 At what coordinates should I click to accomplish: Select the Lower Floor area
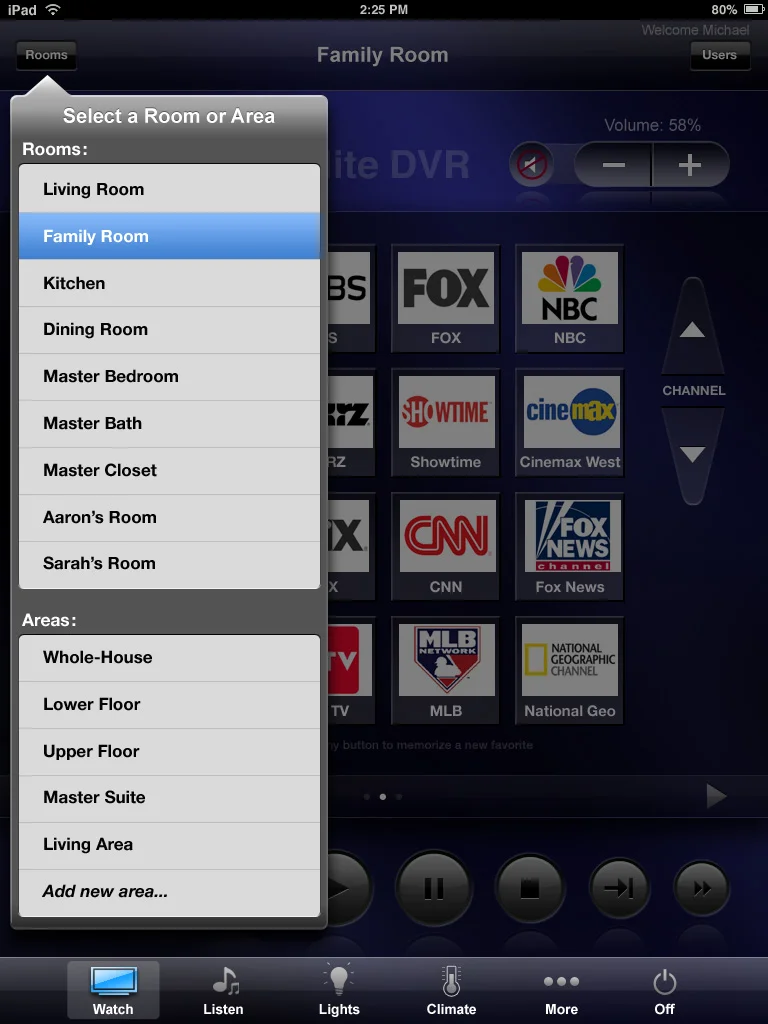coord(169,705)
